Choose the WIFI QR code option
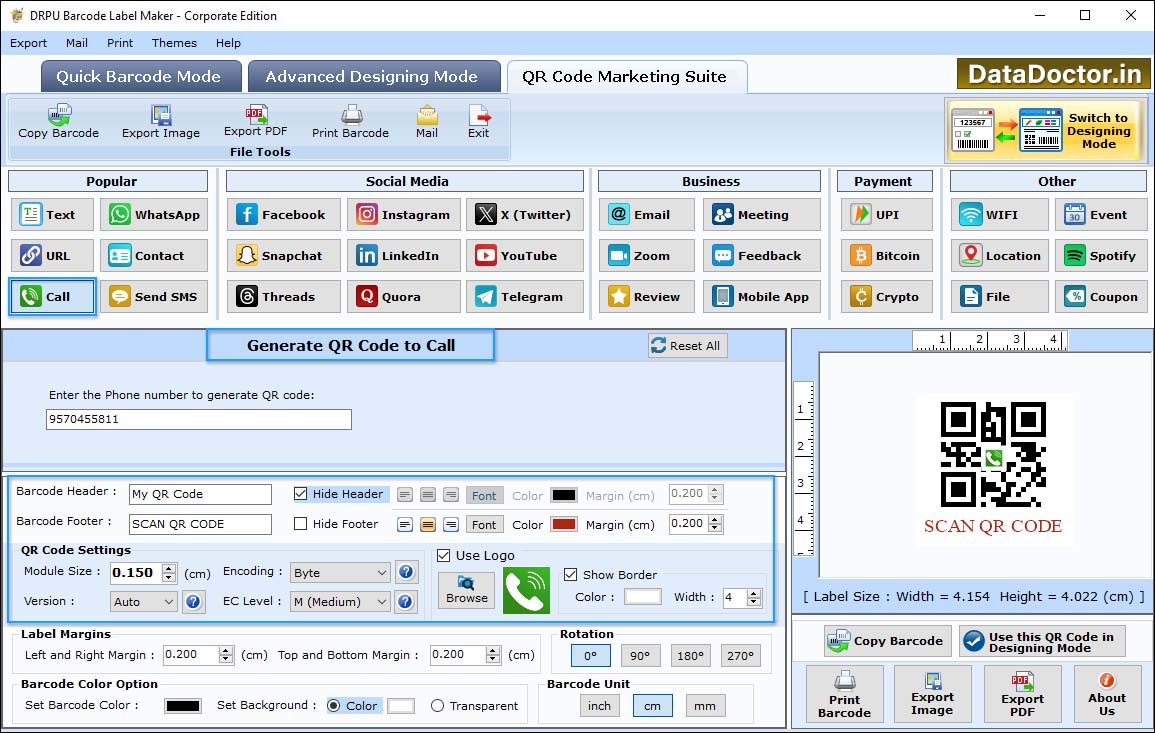The image size is (1155, 733). [x=1000, y=214]
